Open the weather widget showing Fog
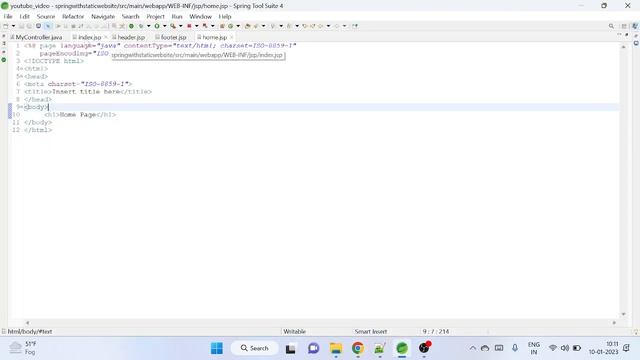Image resolution: width=640 pixels, height=360 pixels. (x=22, y=348)
